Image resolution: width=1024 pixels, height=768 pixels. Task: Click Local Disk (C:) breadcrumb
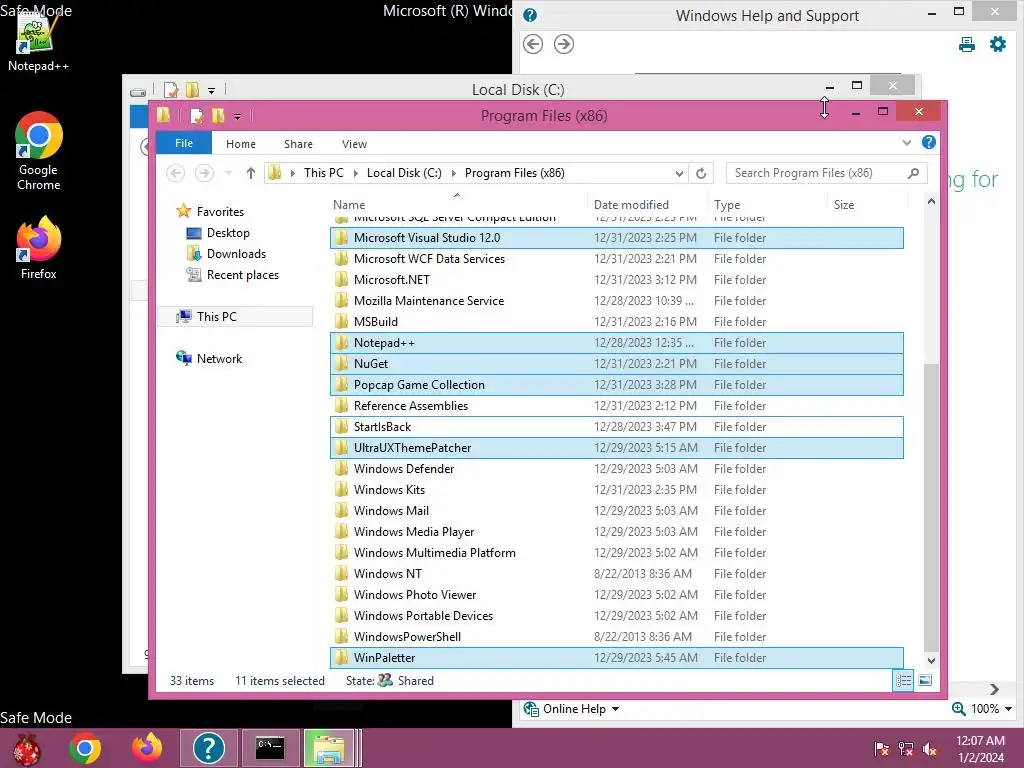click(404, 173)
